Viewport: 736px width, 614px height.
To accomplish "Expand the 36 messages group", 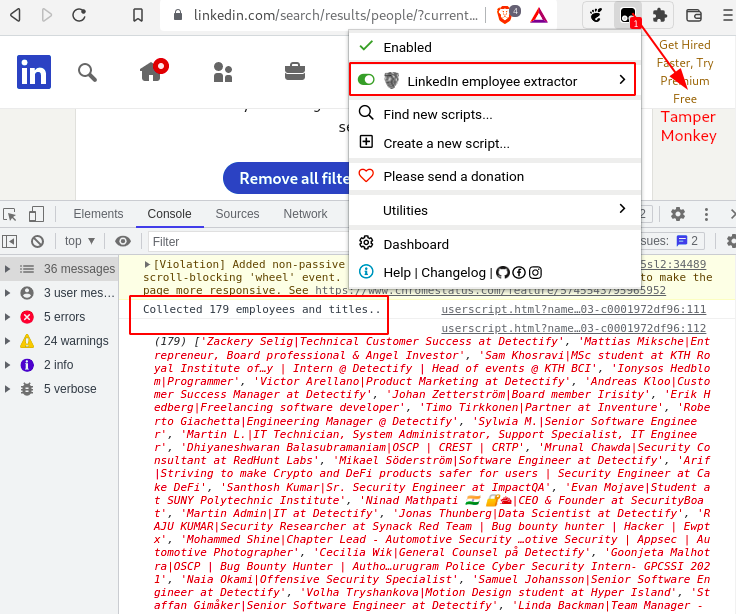I will click(x=8, y=269).
